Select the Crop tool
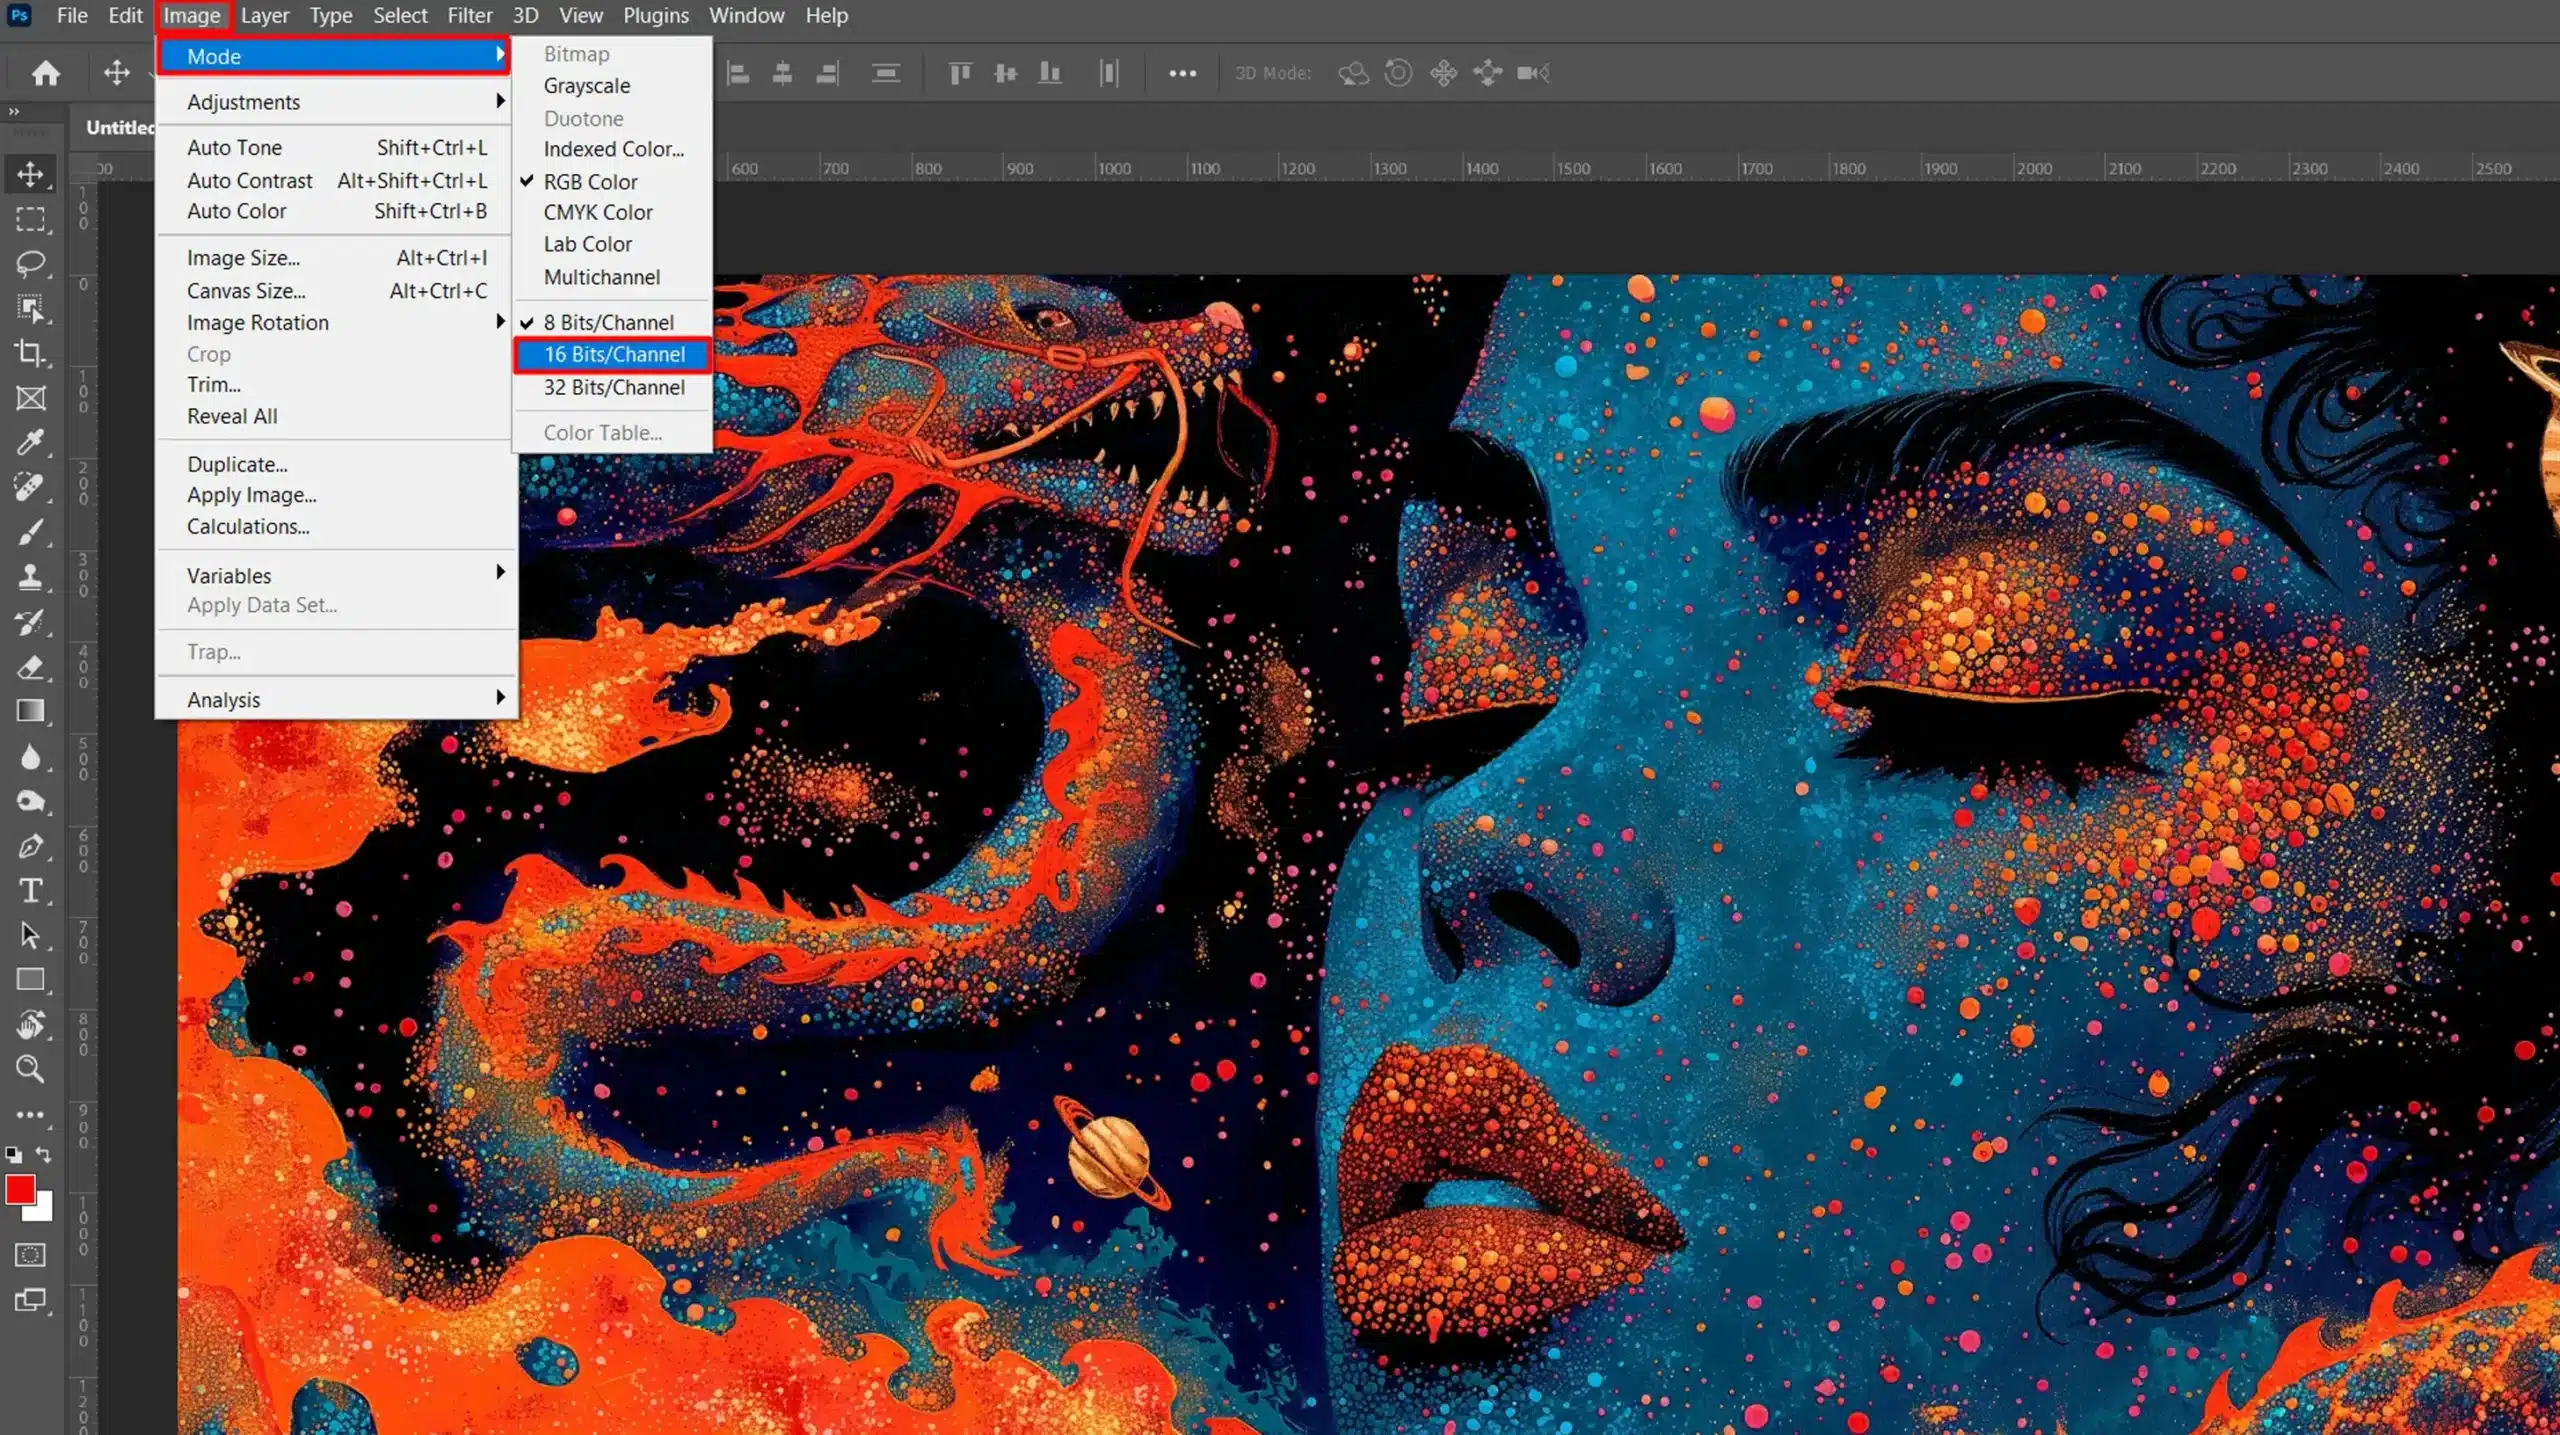2560x1435 pixels. coord(30,353)
